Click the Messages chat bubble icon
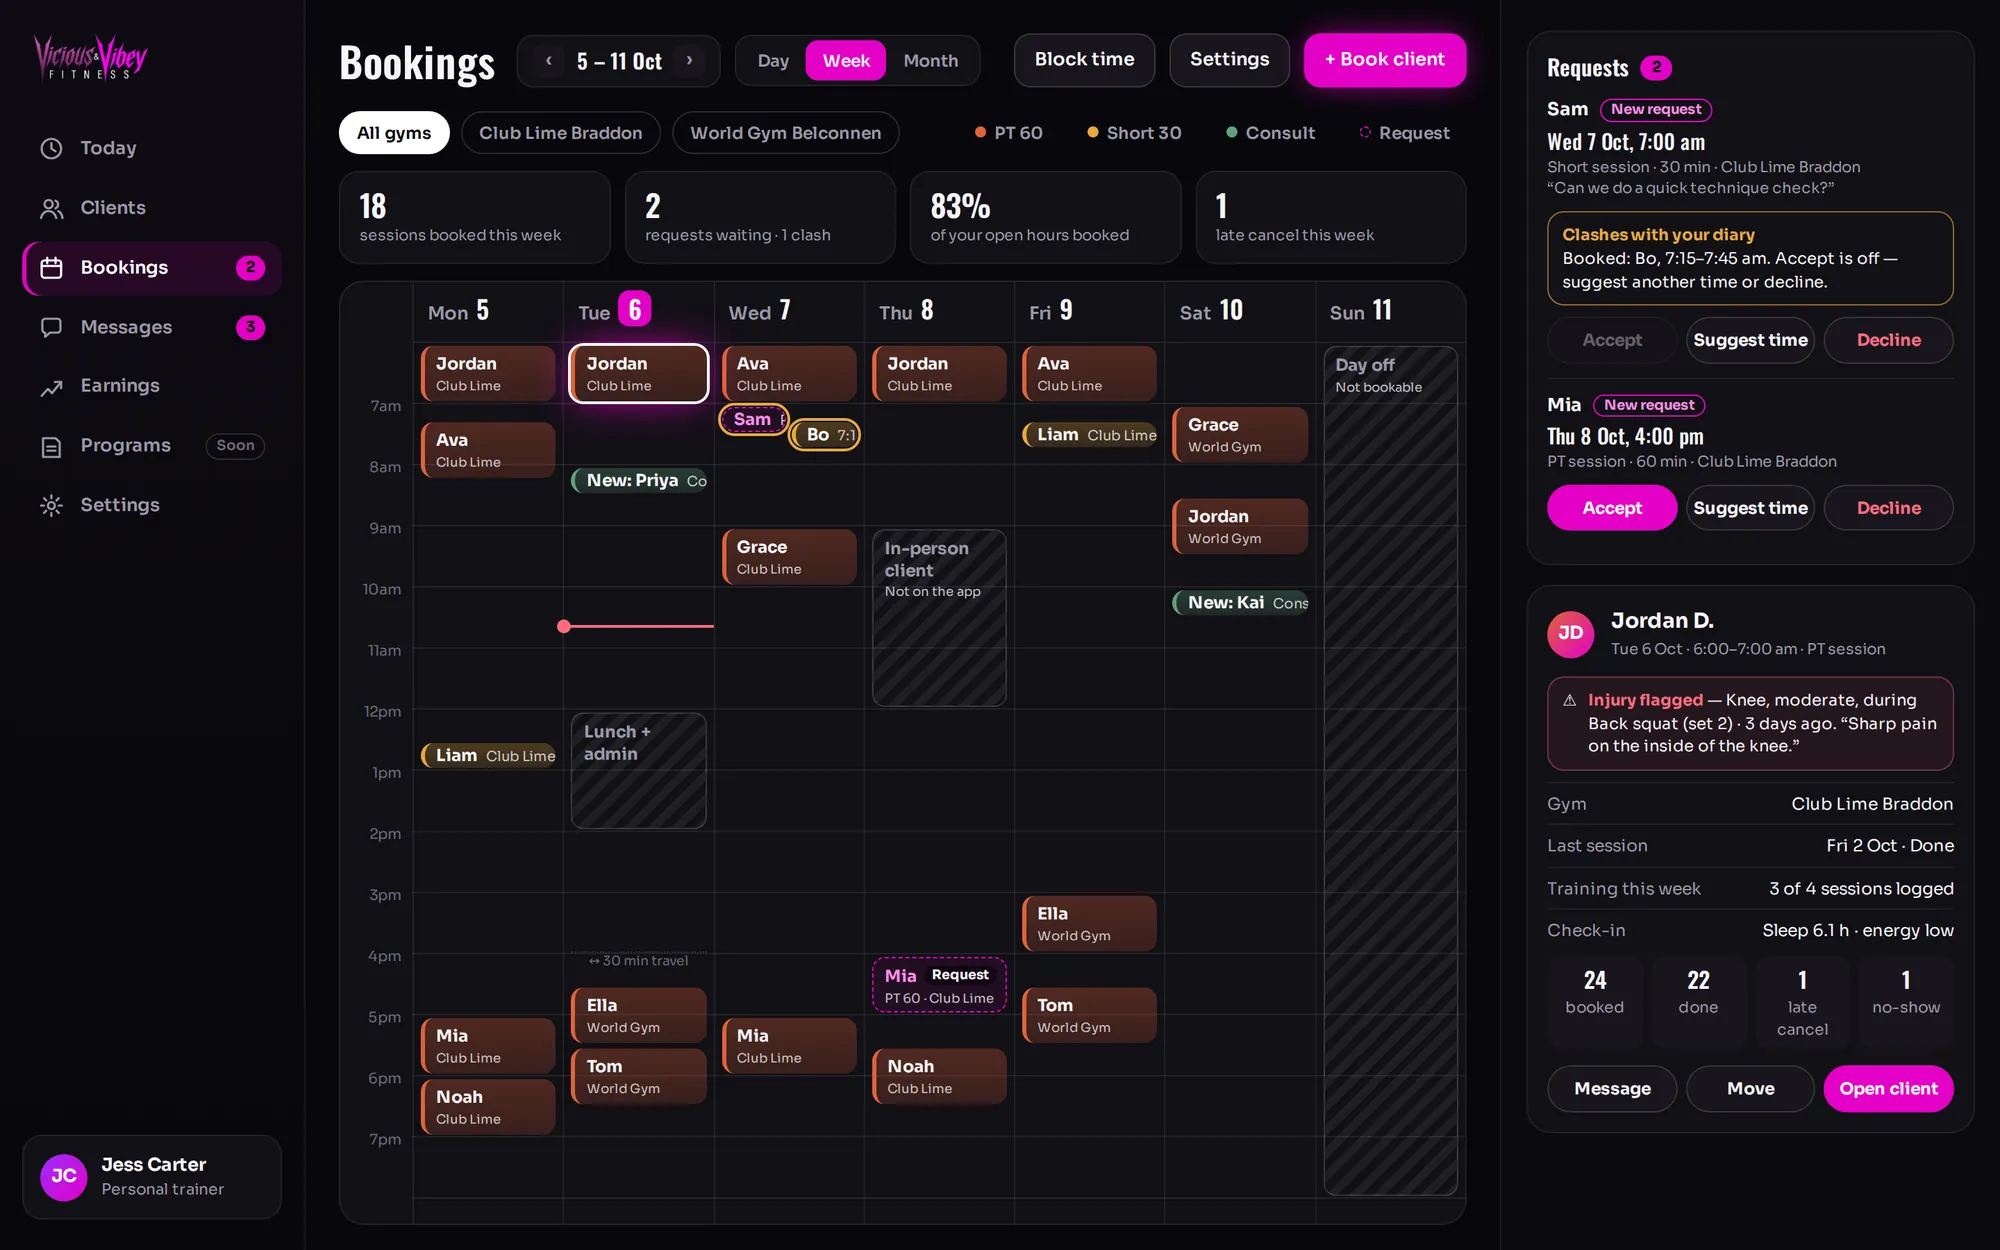Image resolution: width=2000 pixels, height=1250 pixels. pyautogui.click(x=51, y=327)
